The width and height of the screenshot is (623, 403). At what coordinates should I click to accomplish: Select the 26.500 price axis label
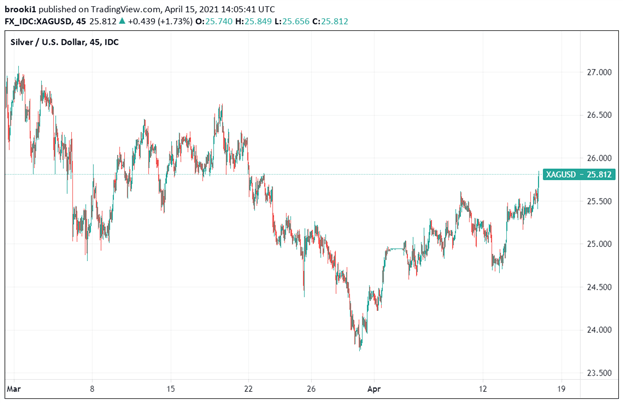tap(599, 115)
